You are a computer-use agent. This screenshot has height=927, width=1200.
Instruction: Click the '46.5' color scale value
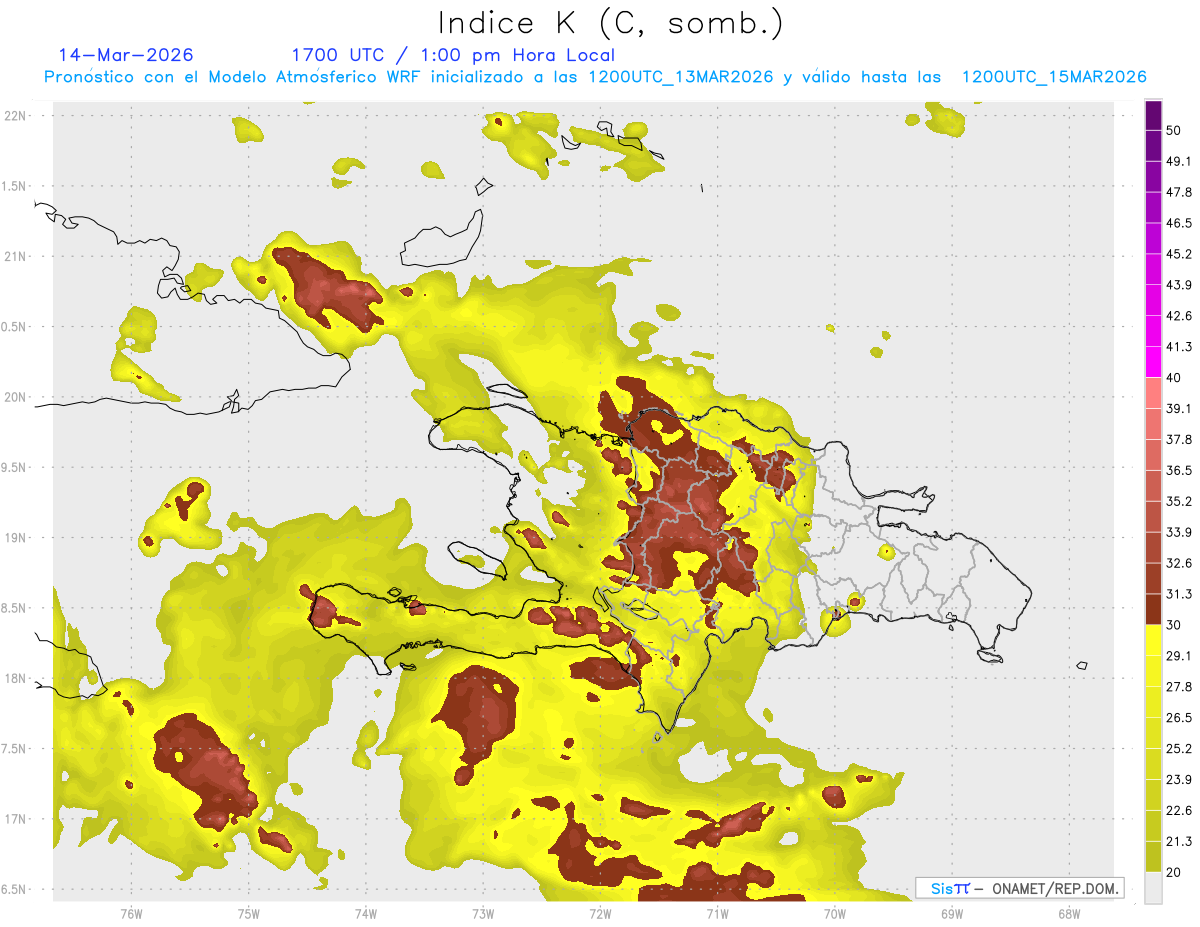[x=1180, y=223]
